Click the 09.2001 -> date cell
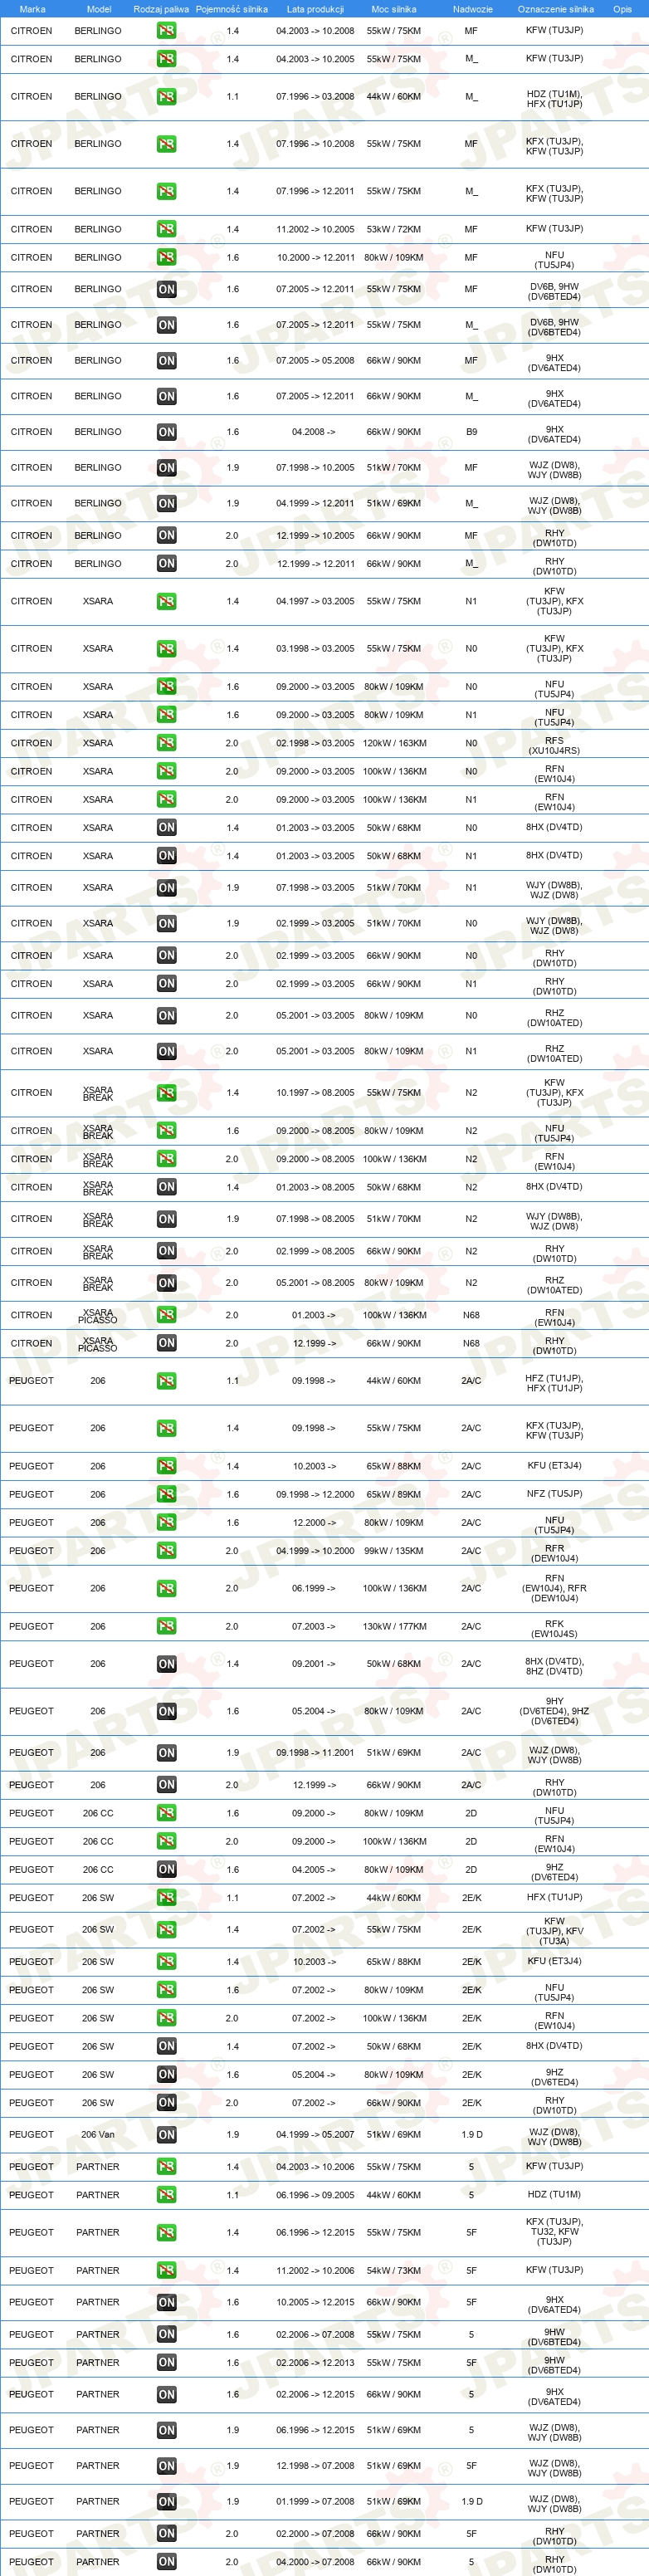This screenshot has height=2576, width=649. click(314, 1664)
